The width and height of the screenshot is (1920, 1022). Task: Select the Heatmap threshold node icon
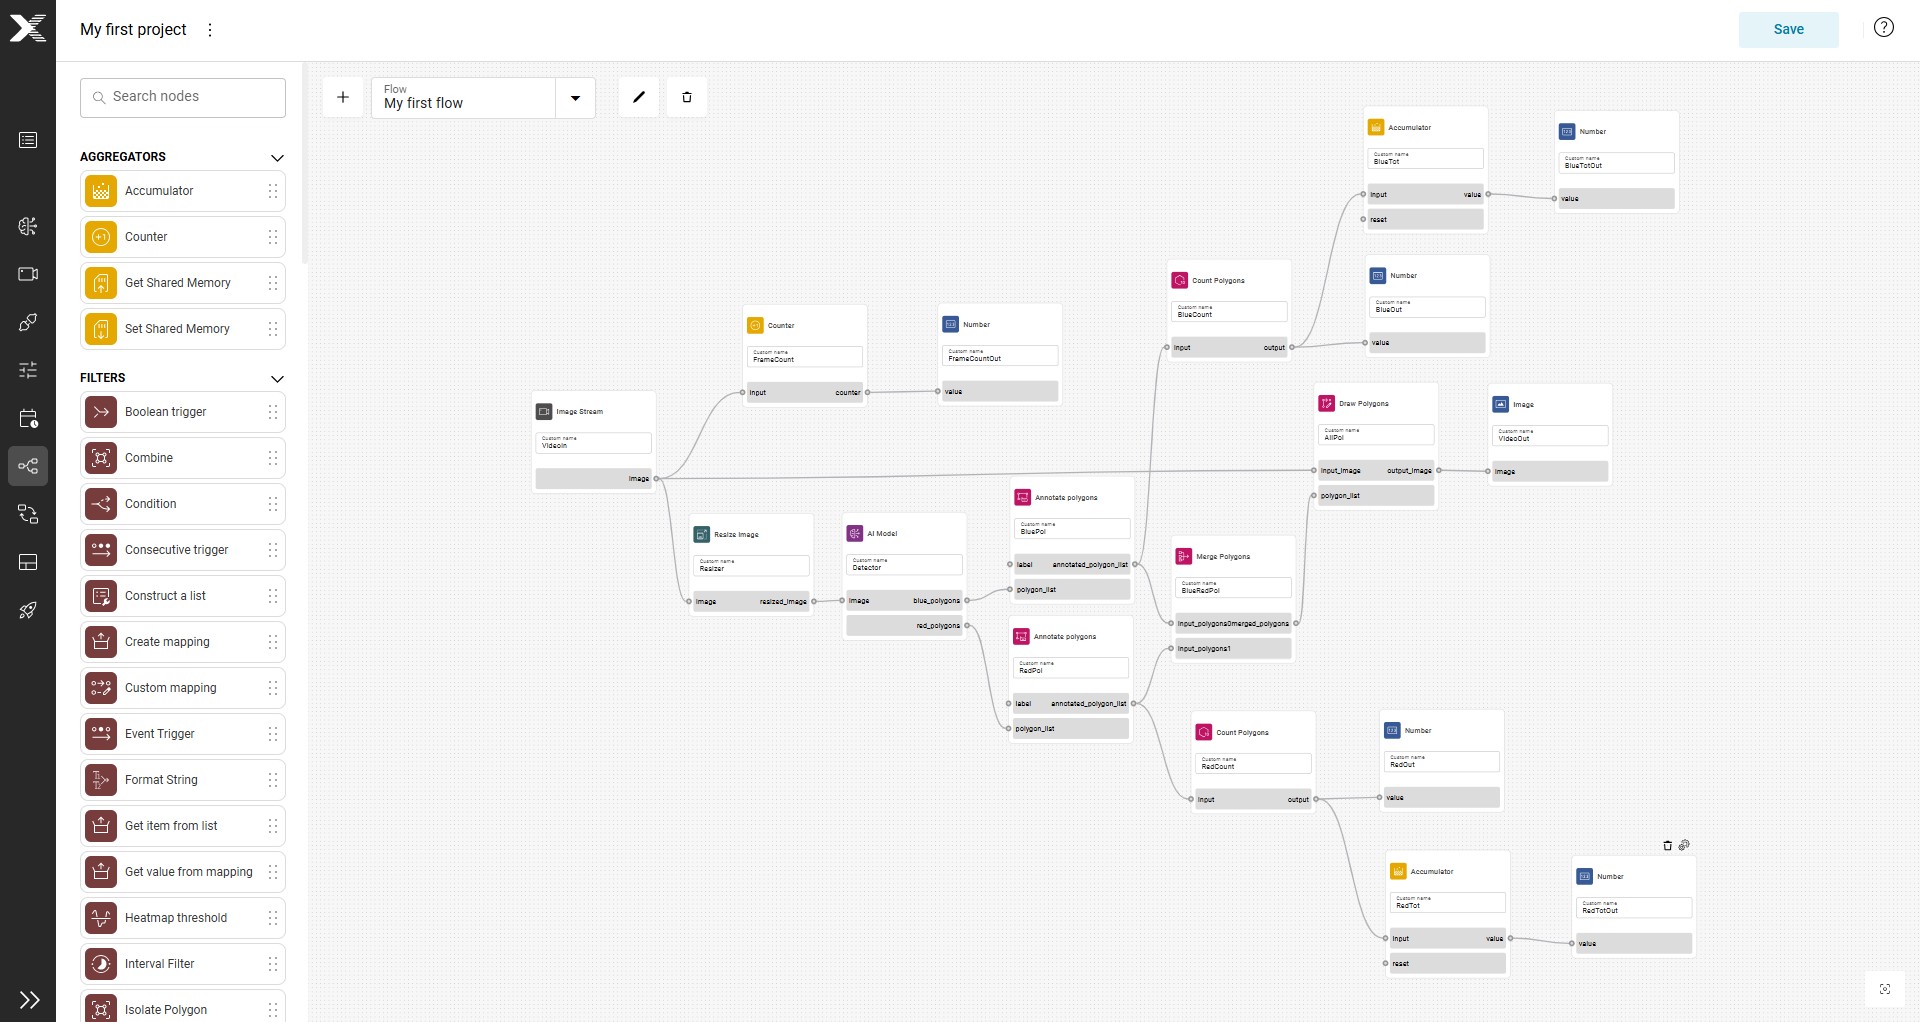(101, 918)
